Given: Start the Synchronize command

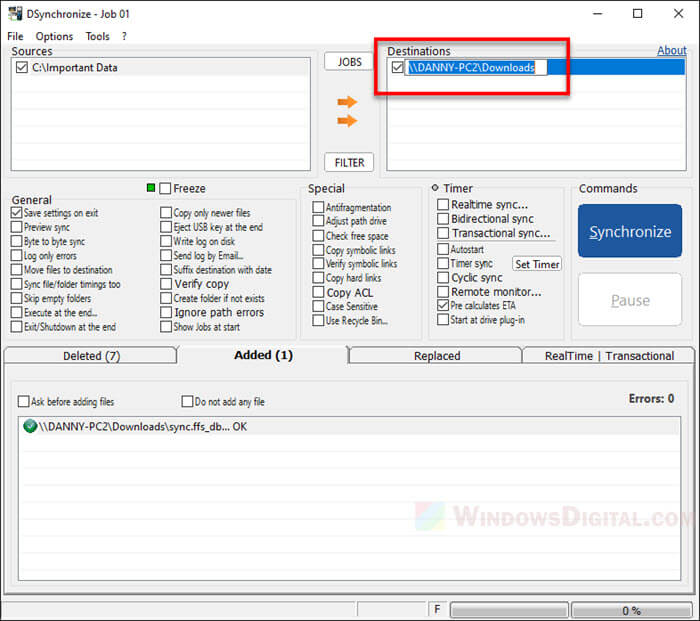Looking at the screenshot, I should click(x=630, y=231).
